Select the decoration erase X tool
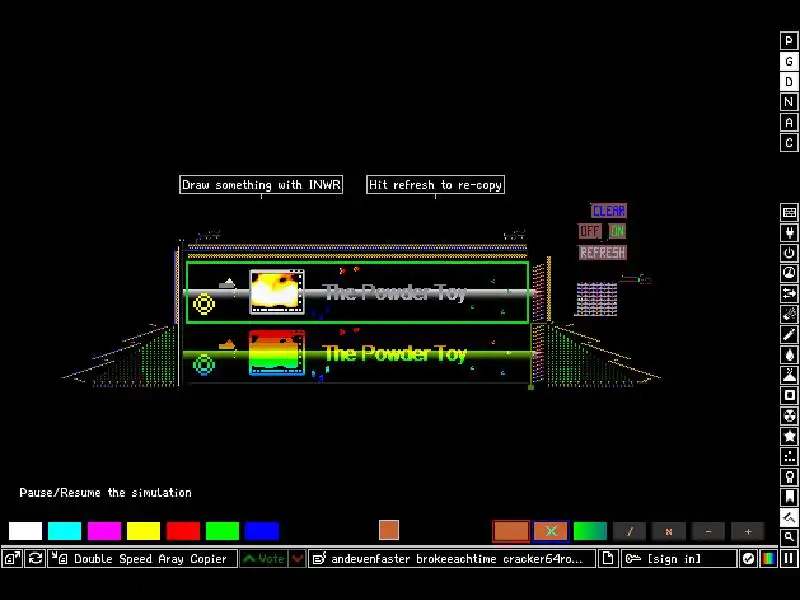The width and height of the screenshot is (800, 600). (x=551, y=531)
